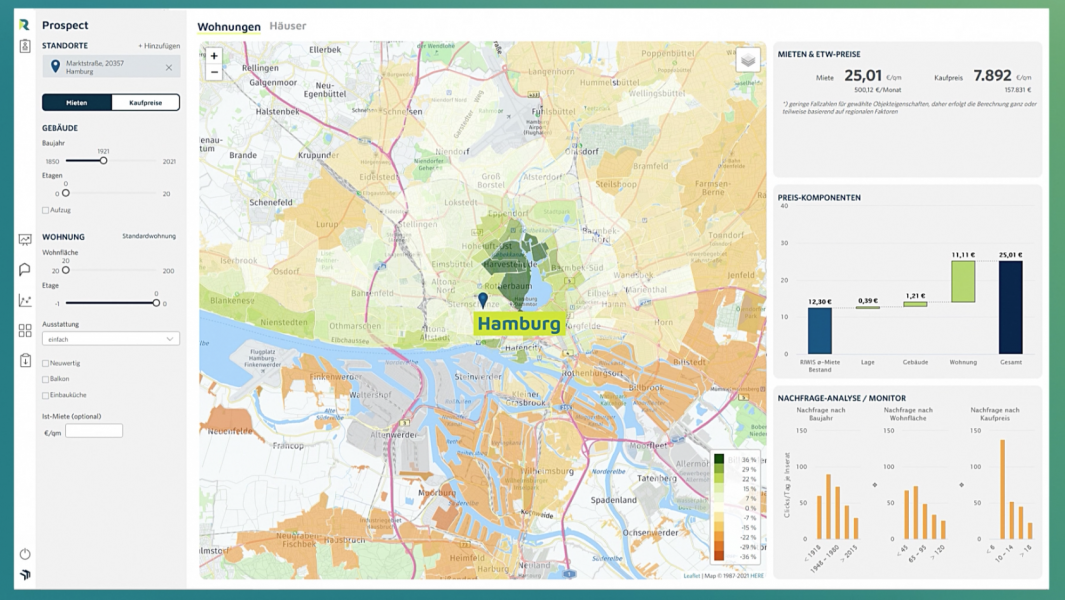Viewport: 1065px width, 600px height.
Task: Open the Ausstattung dropdown
Action: coord(111,339)
